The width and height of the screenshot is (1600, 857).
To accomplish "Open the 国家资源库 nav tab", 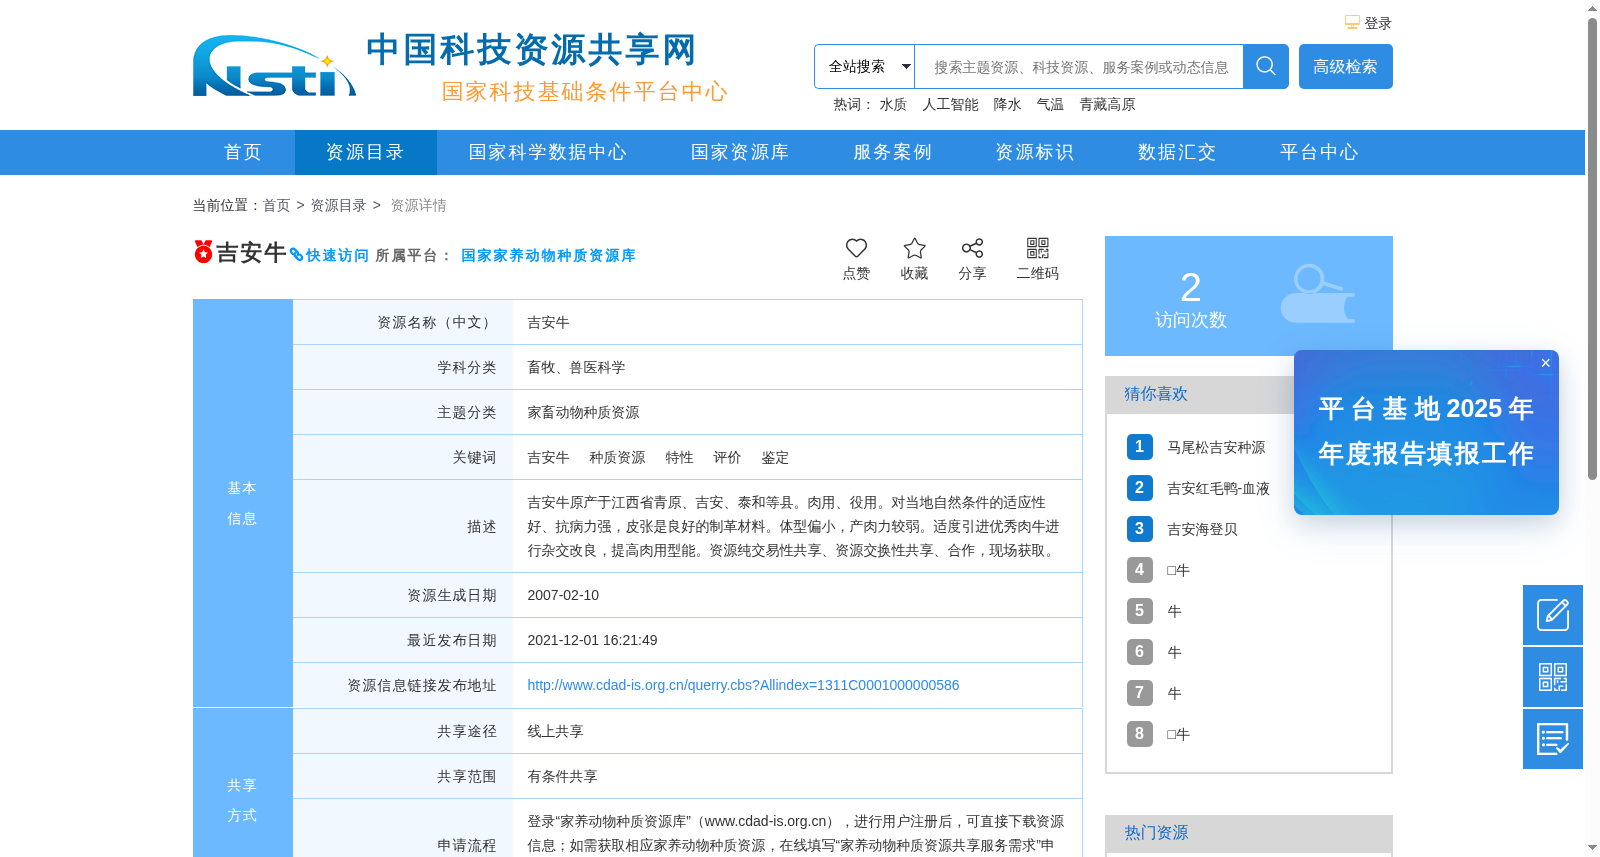I will [x=740, y=152].
